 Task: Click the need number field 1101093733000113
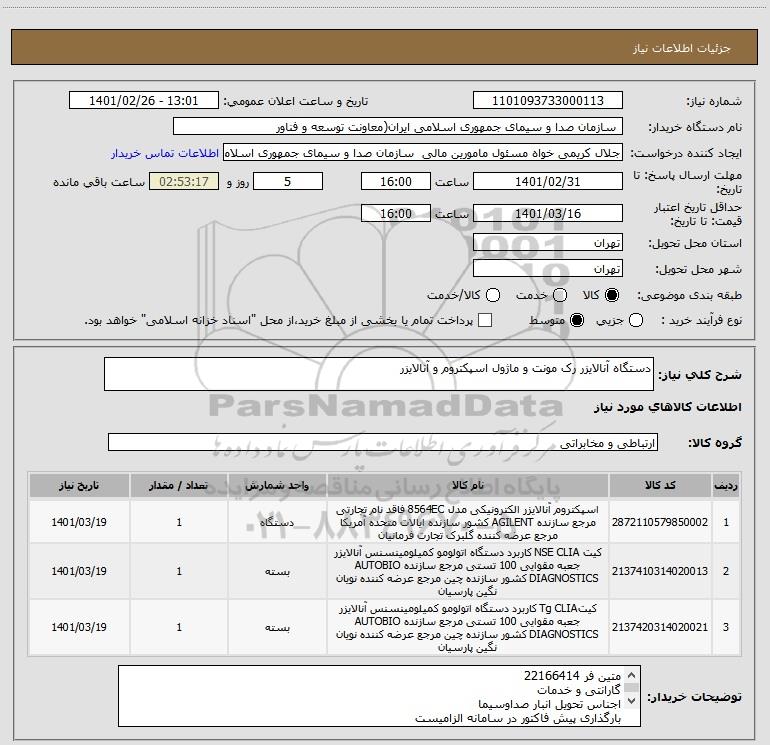(x=548, y=101)
